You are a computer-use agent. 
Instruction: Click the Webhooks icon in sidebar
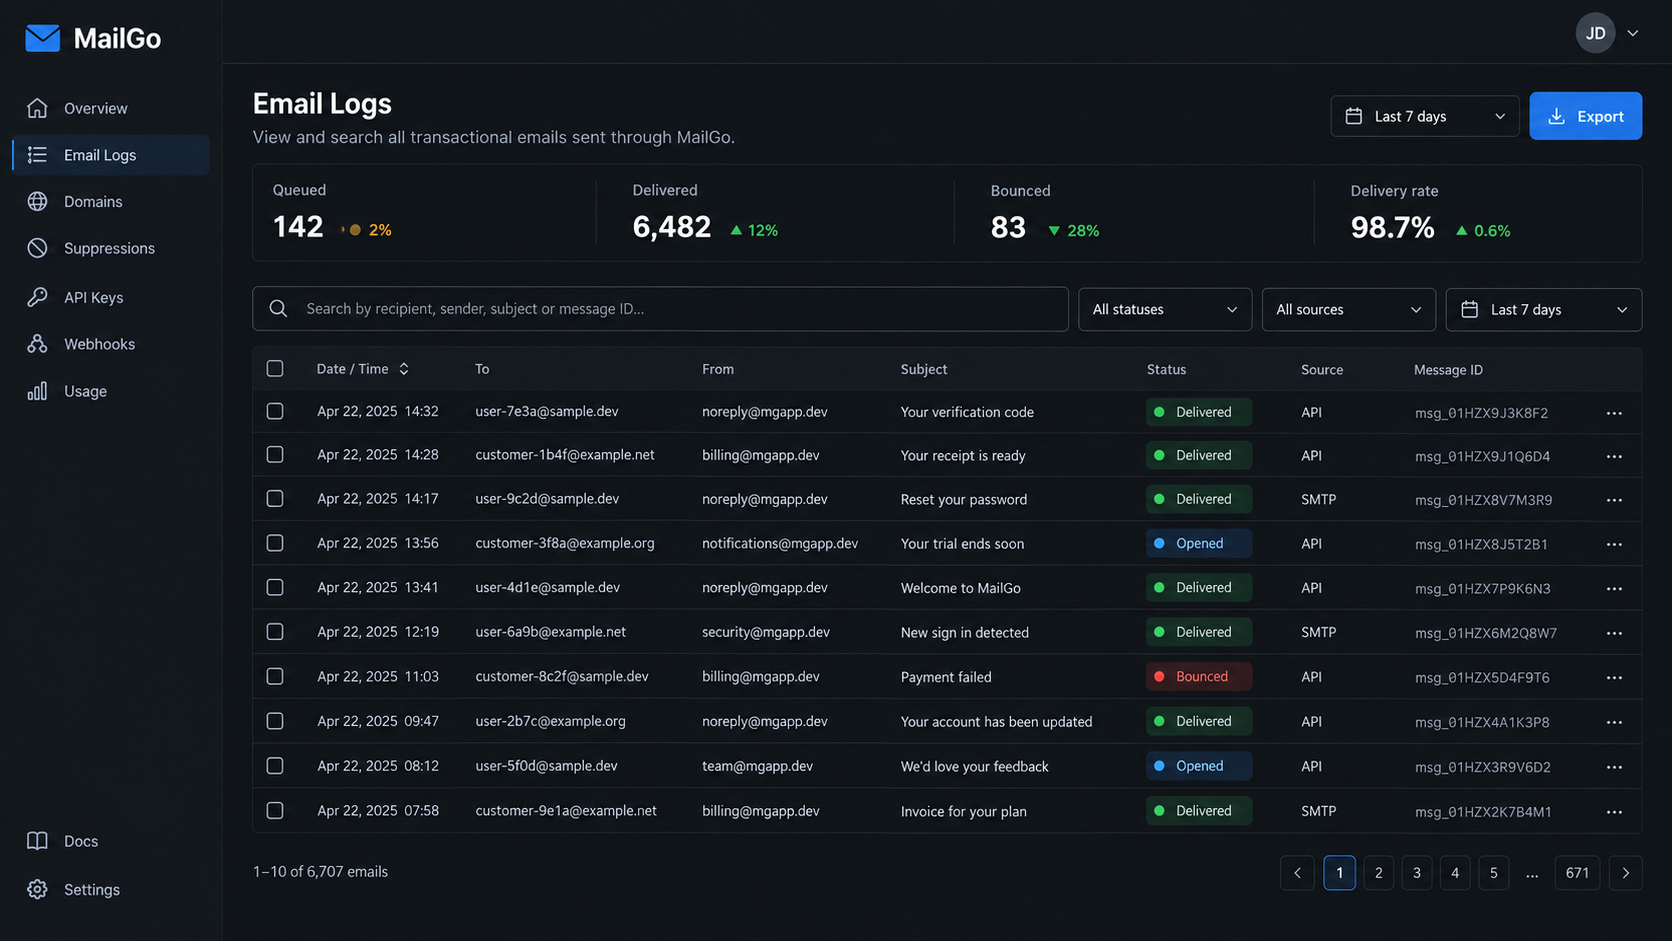point(37,344)
